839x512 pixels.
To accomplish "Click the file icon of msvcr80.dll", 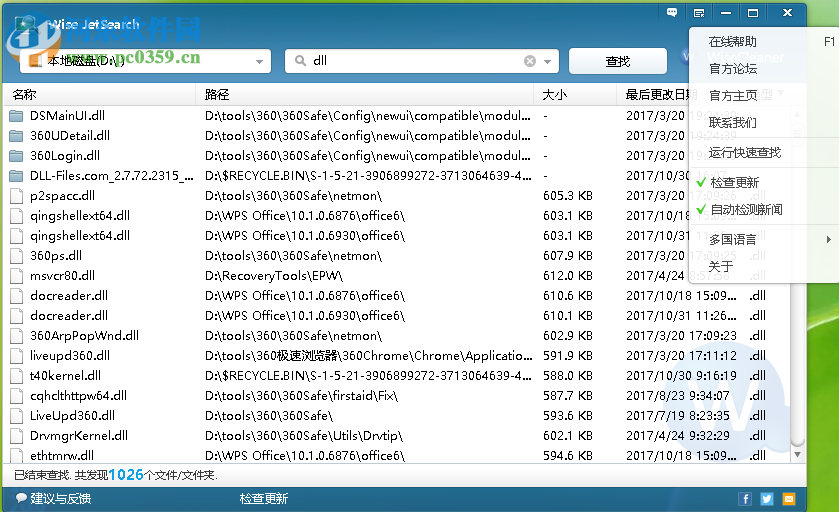I will [x=17, y=276].
